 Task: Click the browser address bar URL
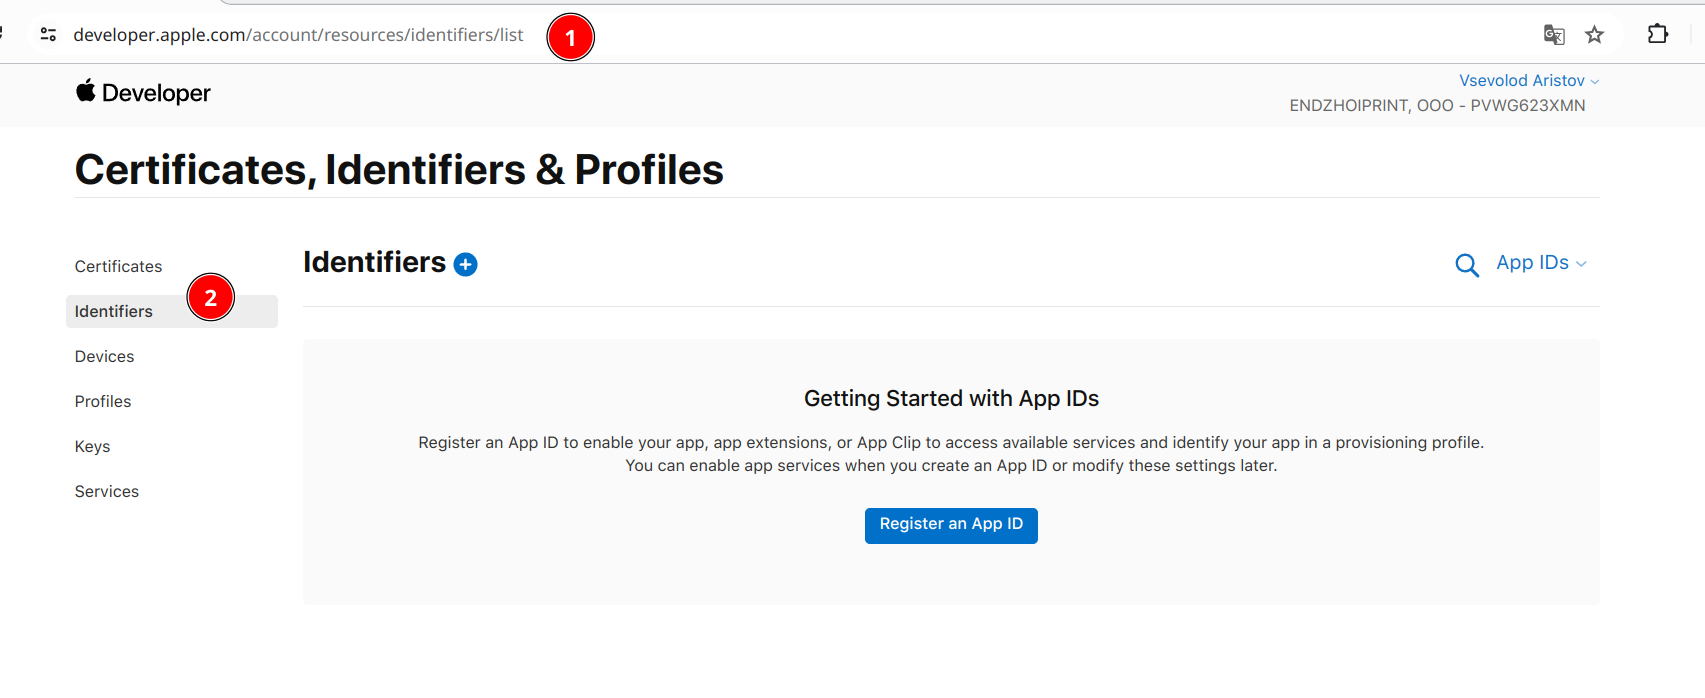[x=298, y=35]
